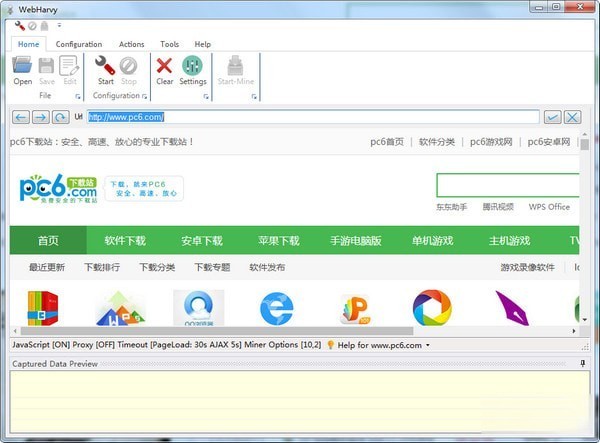The image size is (600, 443).
Task: Click the 下载分类 sub-navigation link
Action: (x=157, y=267)
